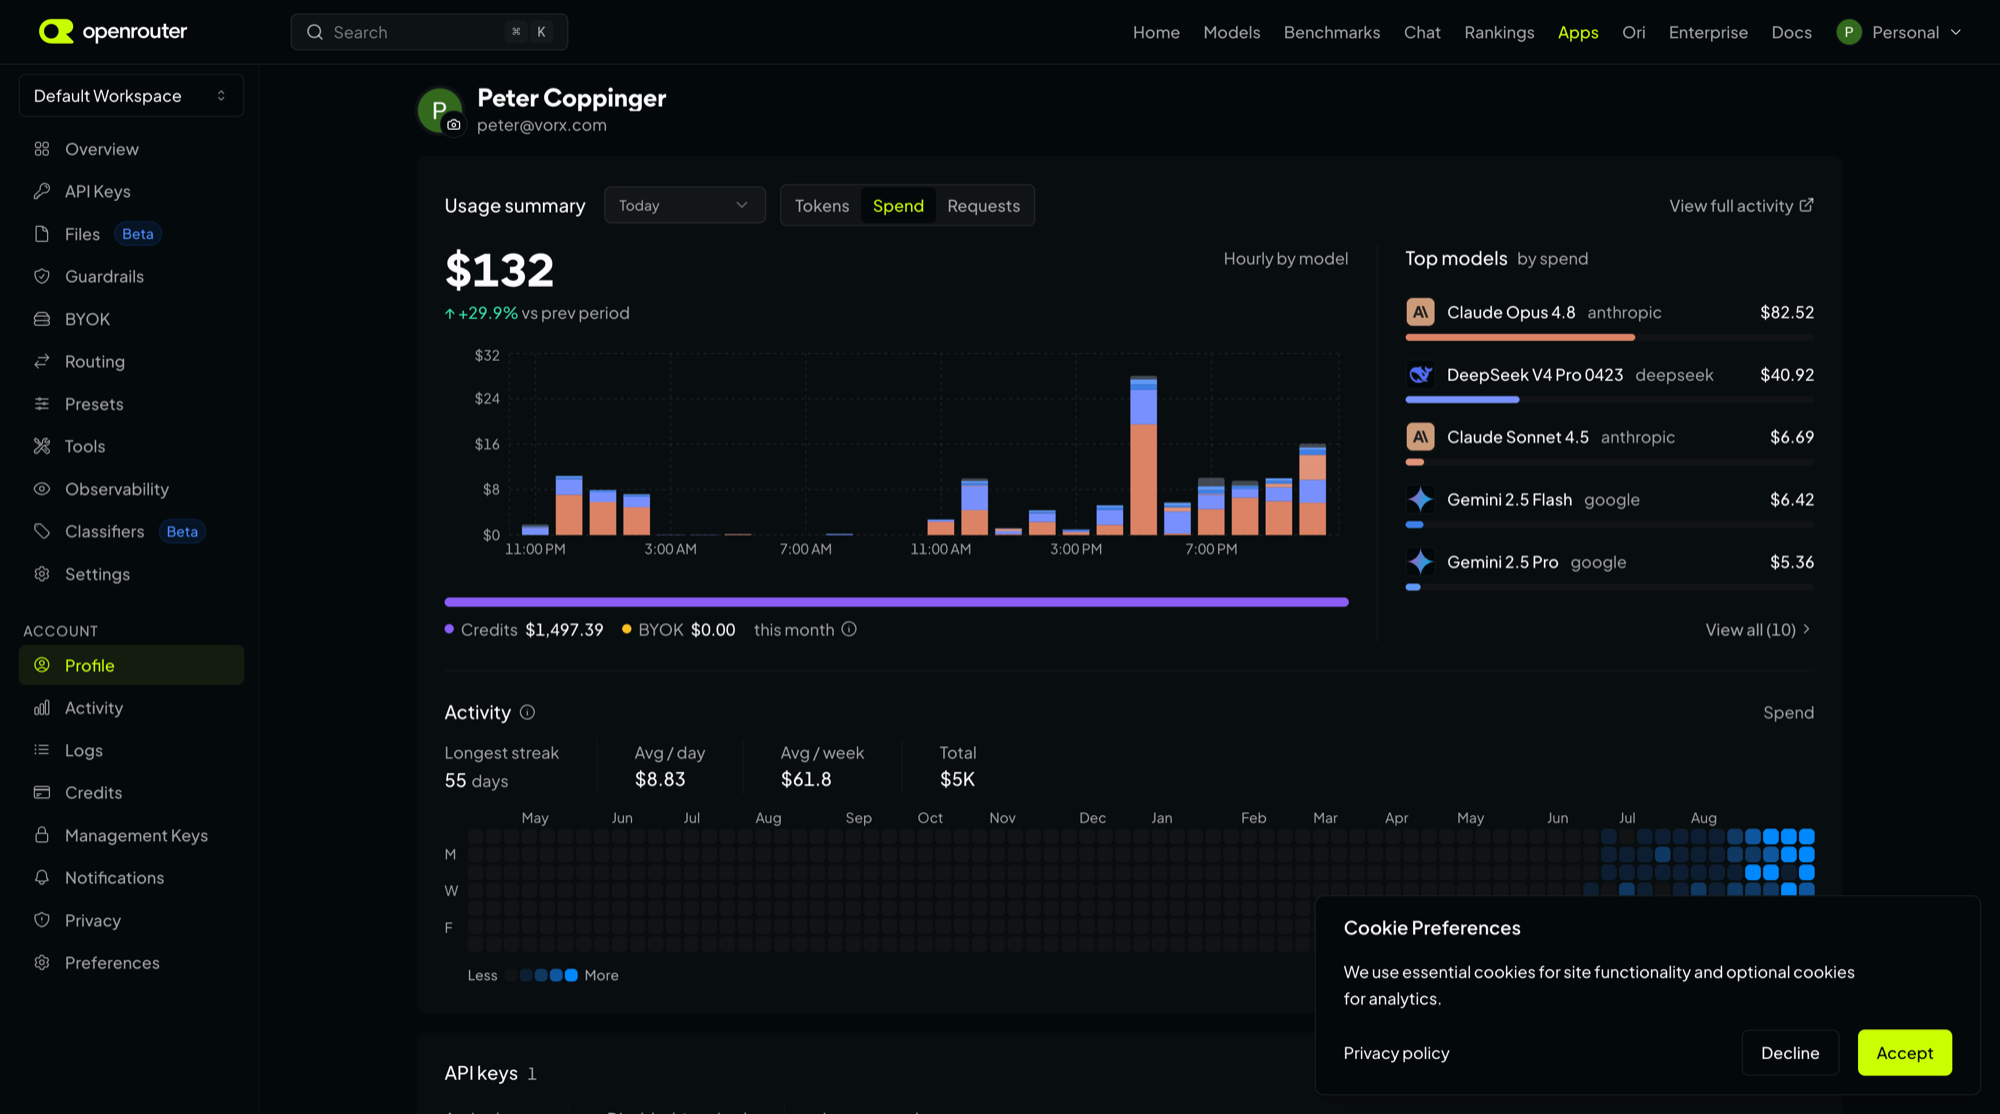Open View full activity link
This screenshot has width=2000, height=1114.
click(x=1740, y=205)
